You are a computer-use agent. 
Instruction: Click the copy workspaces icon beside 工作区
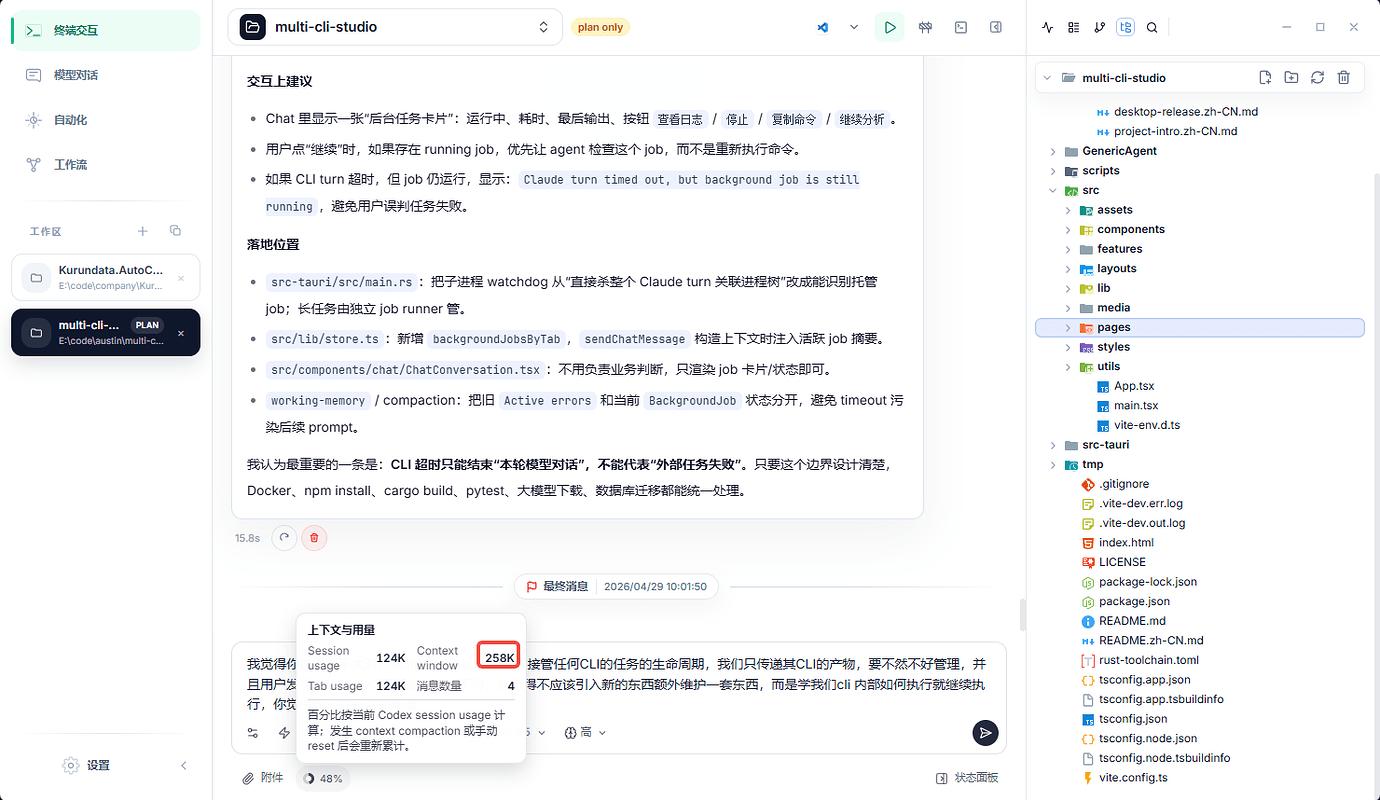tap(175, 231)
